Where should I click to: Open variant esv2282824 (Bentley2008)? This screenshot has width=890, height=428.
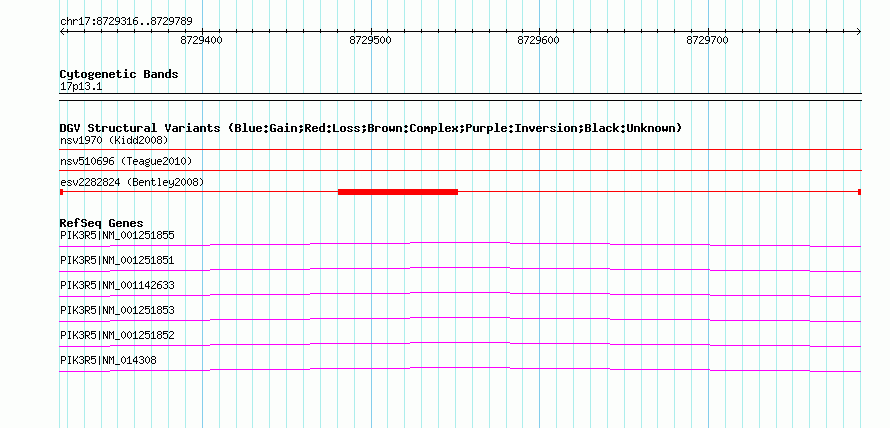132,182
